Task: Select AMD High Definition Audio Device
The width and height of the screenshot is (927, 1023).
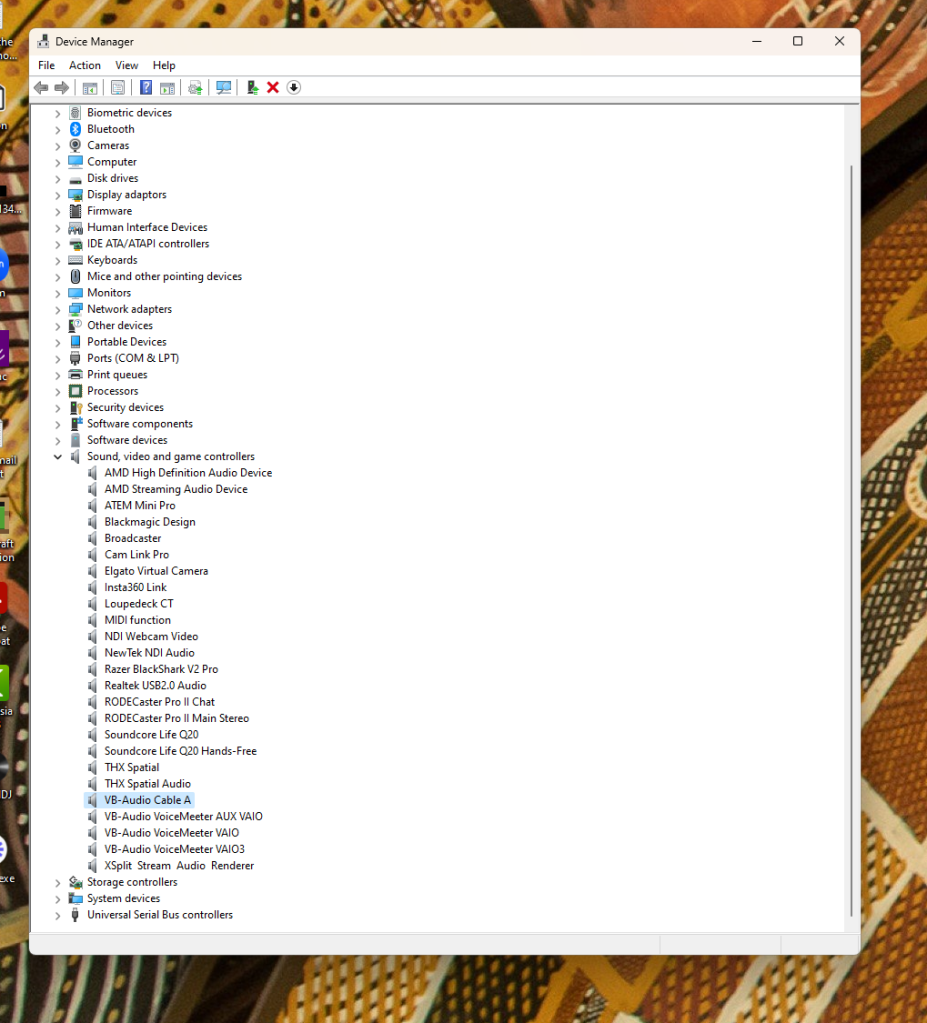Action: [x=188, y=472]
